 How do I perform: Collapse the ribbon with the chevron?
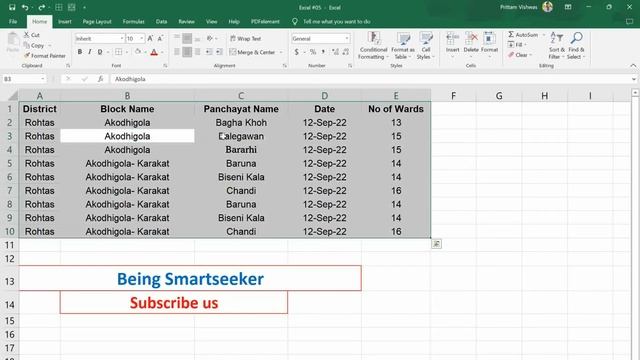coord(633,66)
